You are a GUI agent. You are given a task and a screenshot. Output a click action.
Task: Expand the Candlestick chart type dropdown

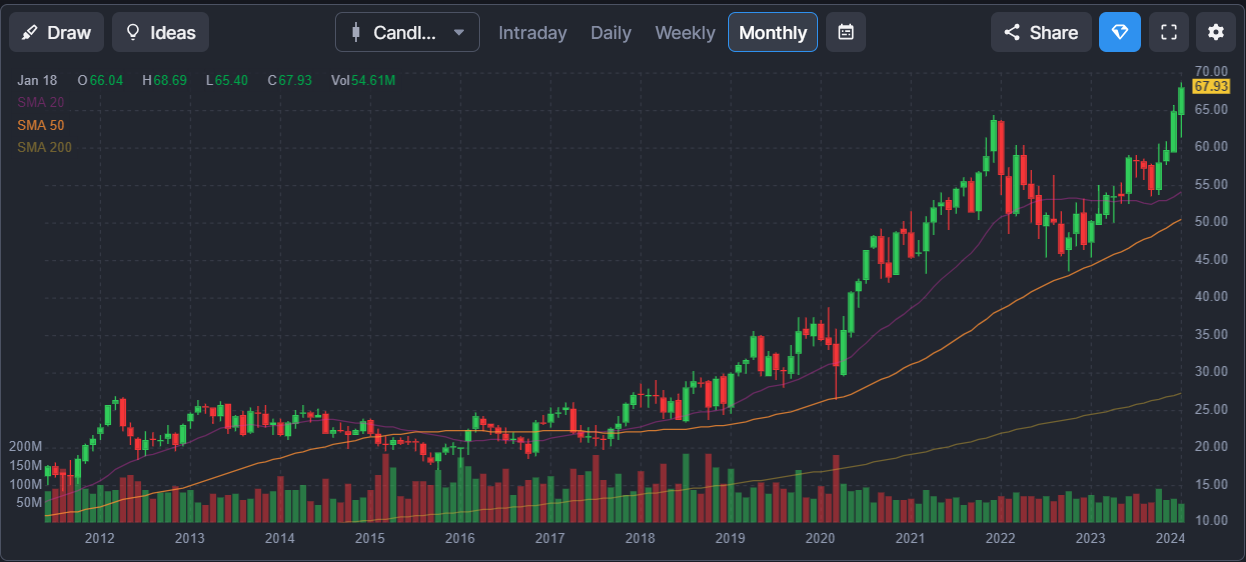pos(406,32)
